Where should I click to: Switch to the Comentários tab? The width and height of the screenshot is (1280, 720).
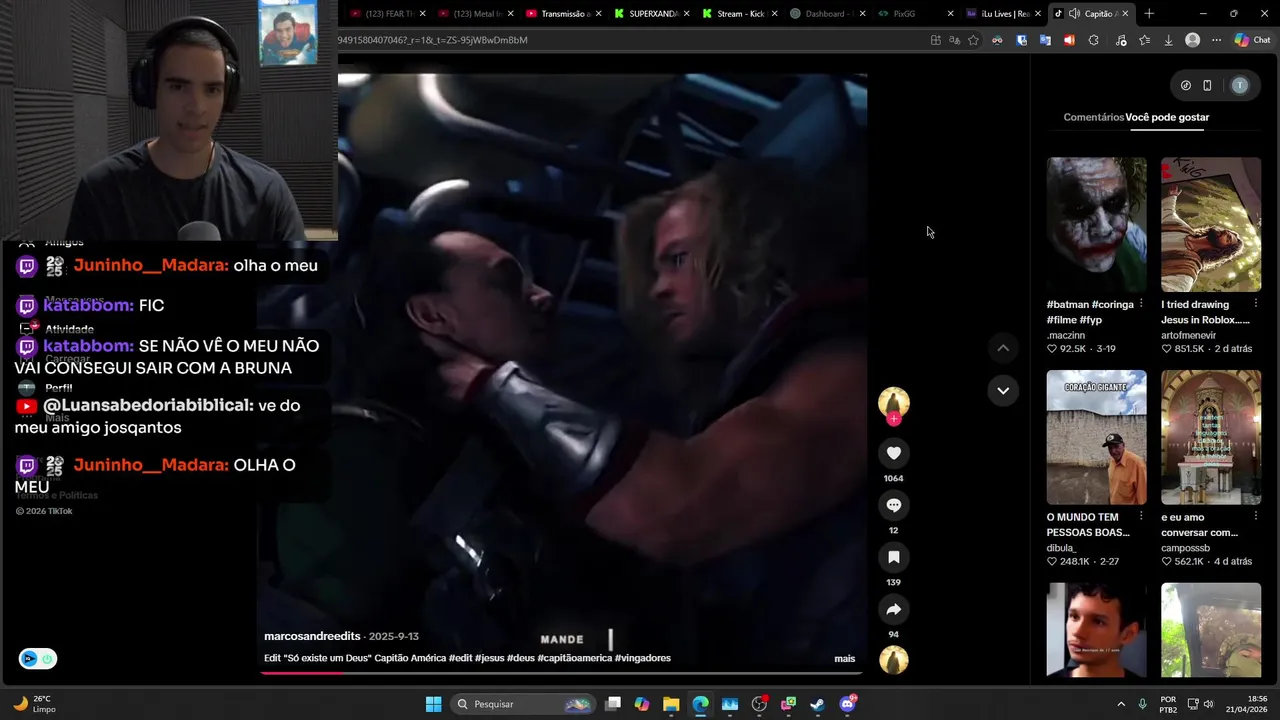[x=1093, y=117]
